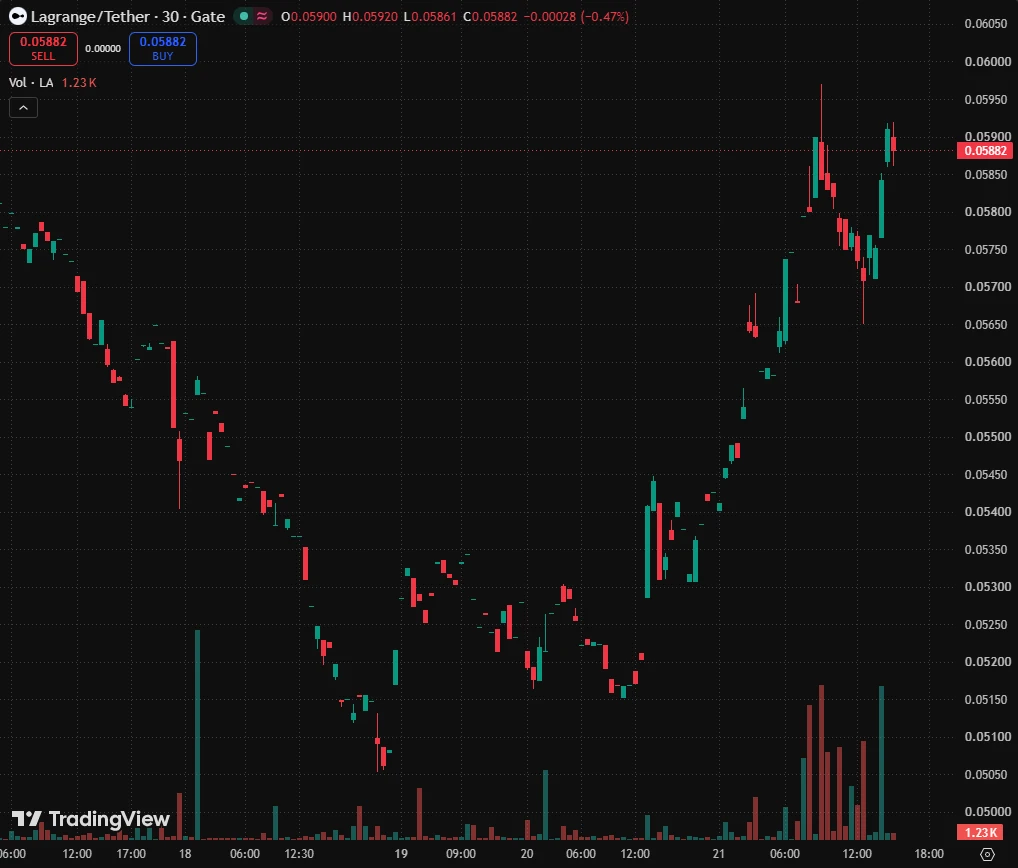This screenshot has height=868, width=1018.
Task: Click the 0.05700 price scale label
Action: coord(987,286)
